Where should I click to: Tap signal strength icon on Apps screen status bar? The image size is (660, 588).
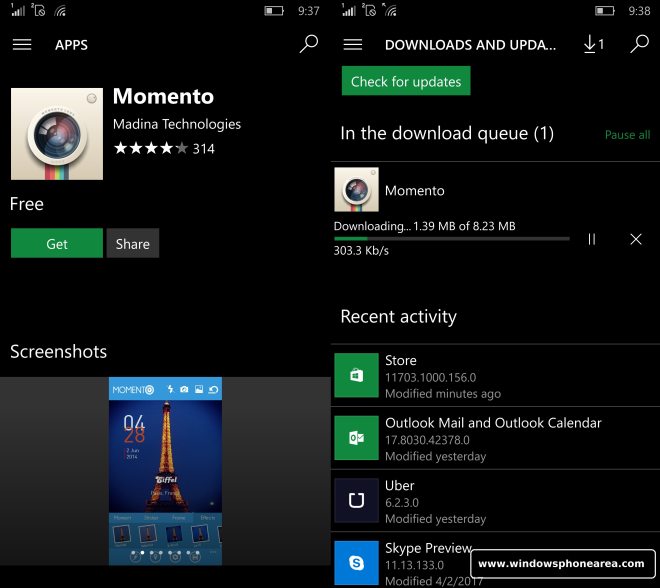pos(18,10)
